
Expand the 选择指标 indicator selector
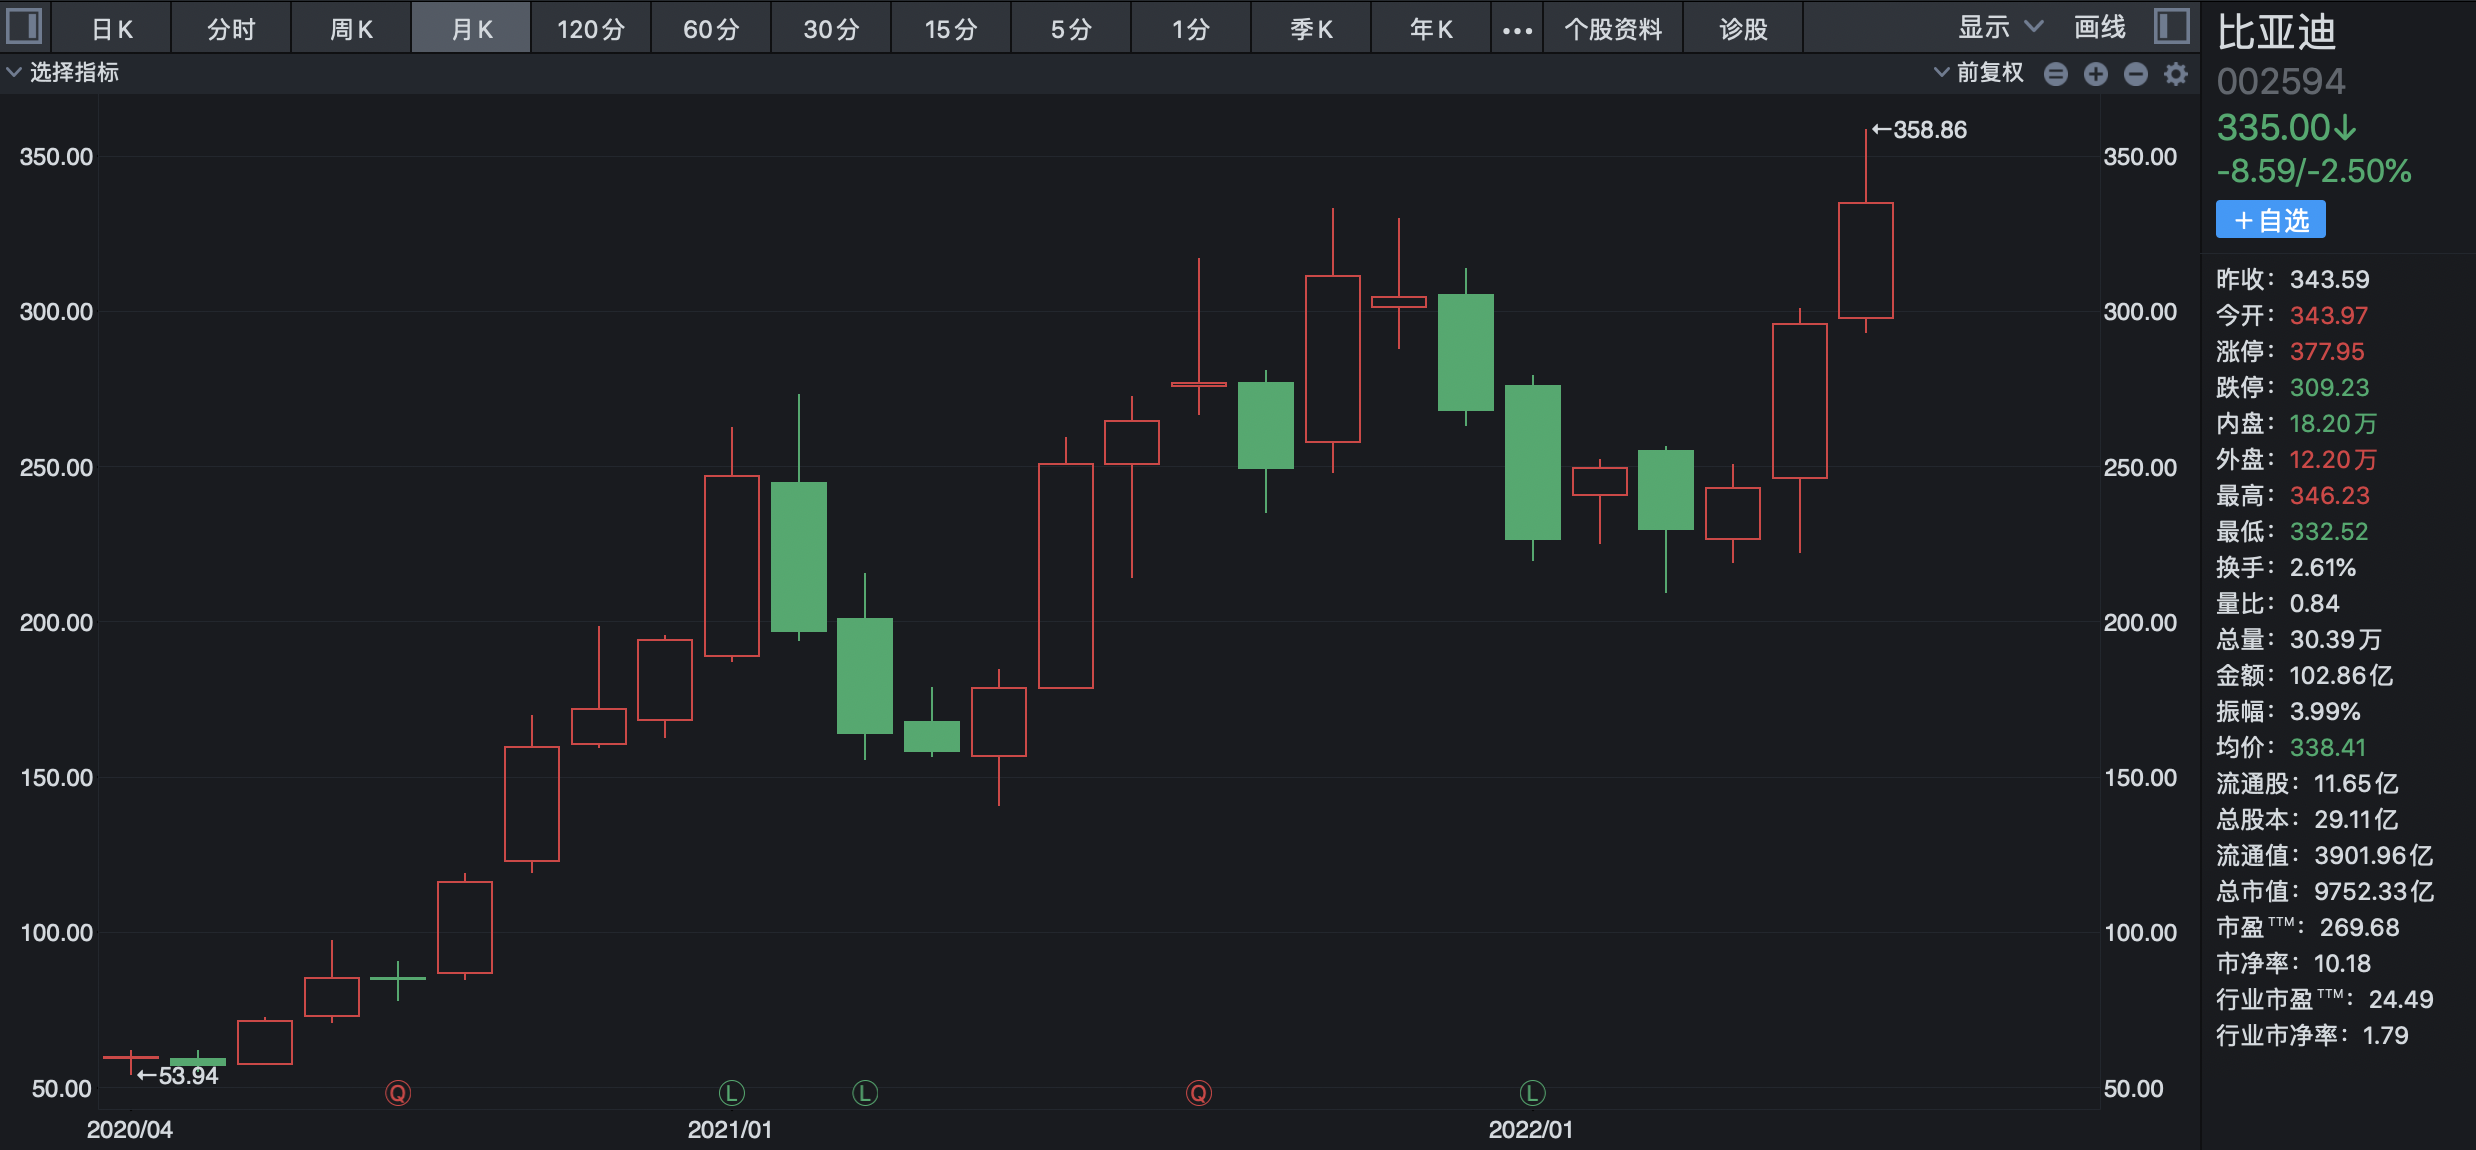[63, 72]
